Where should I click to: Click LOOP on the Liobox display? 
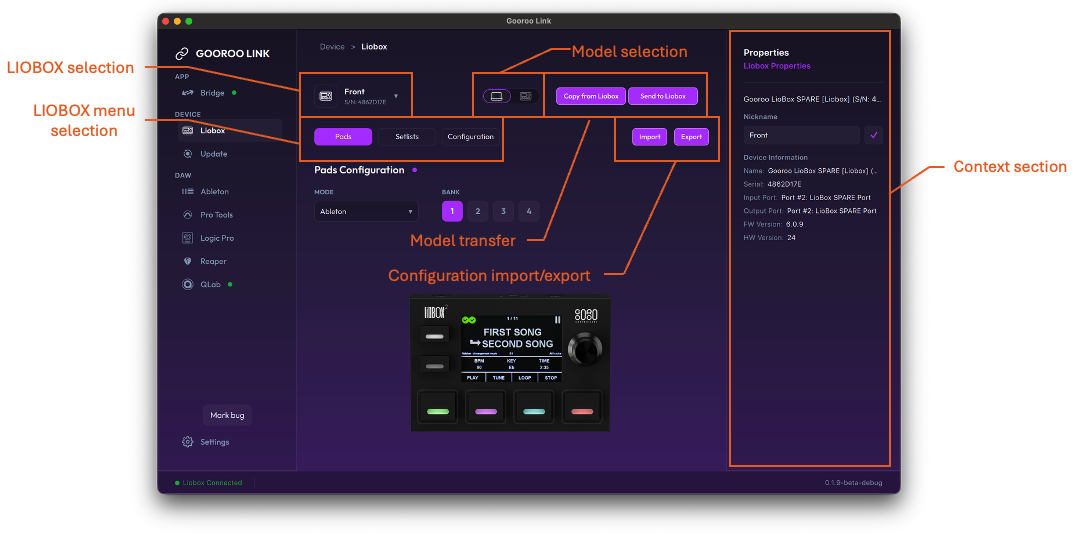(x=524, y=377)
